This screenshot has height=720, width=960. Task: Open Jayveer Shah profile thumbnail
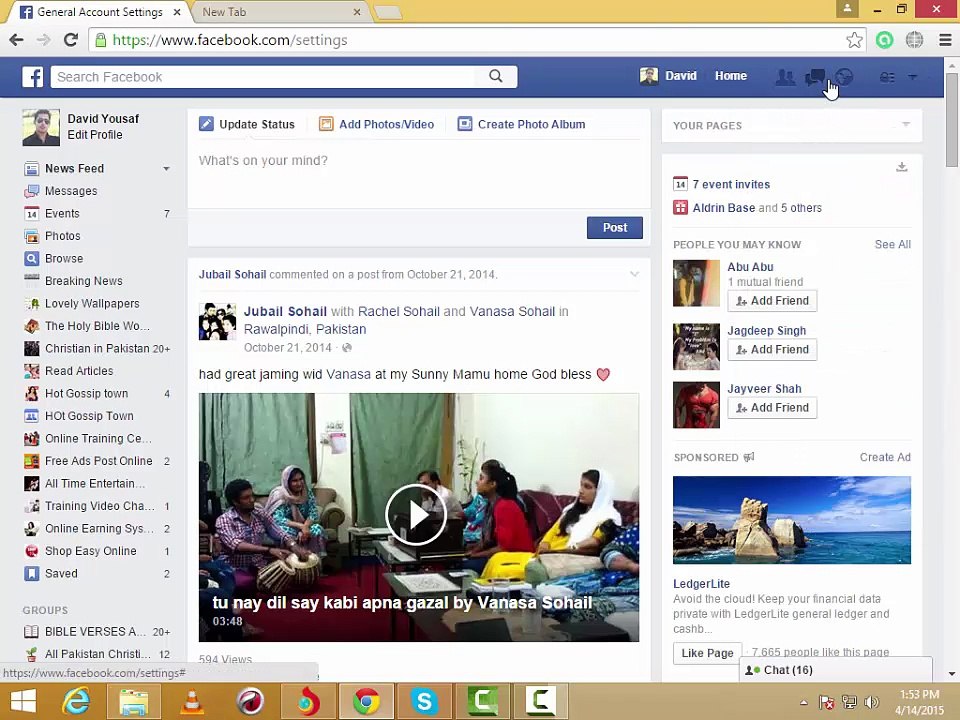(x=696, y=405)
